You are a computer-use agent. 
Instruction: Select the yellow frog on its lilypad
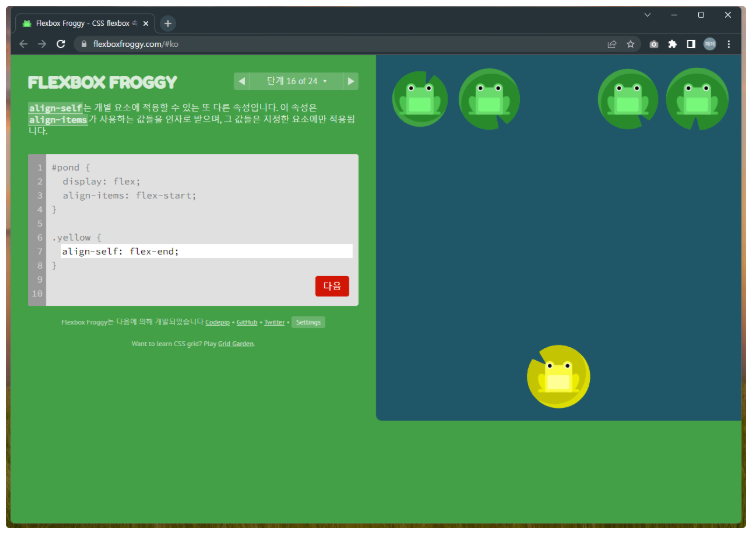[x=558, y=376]
